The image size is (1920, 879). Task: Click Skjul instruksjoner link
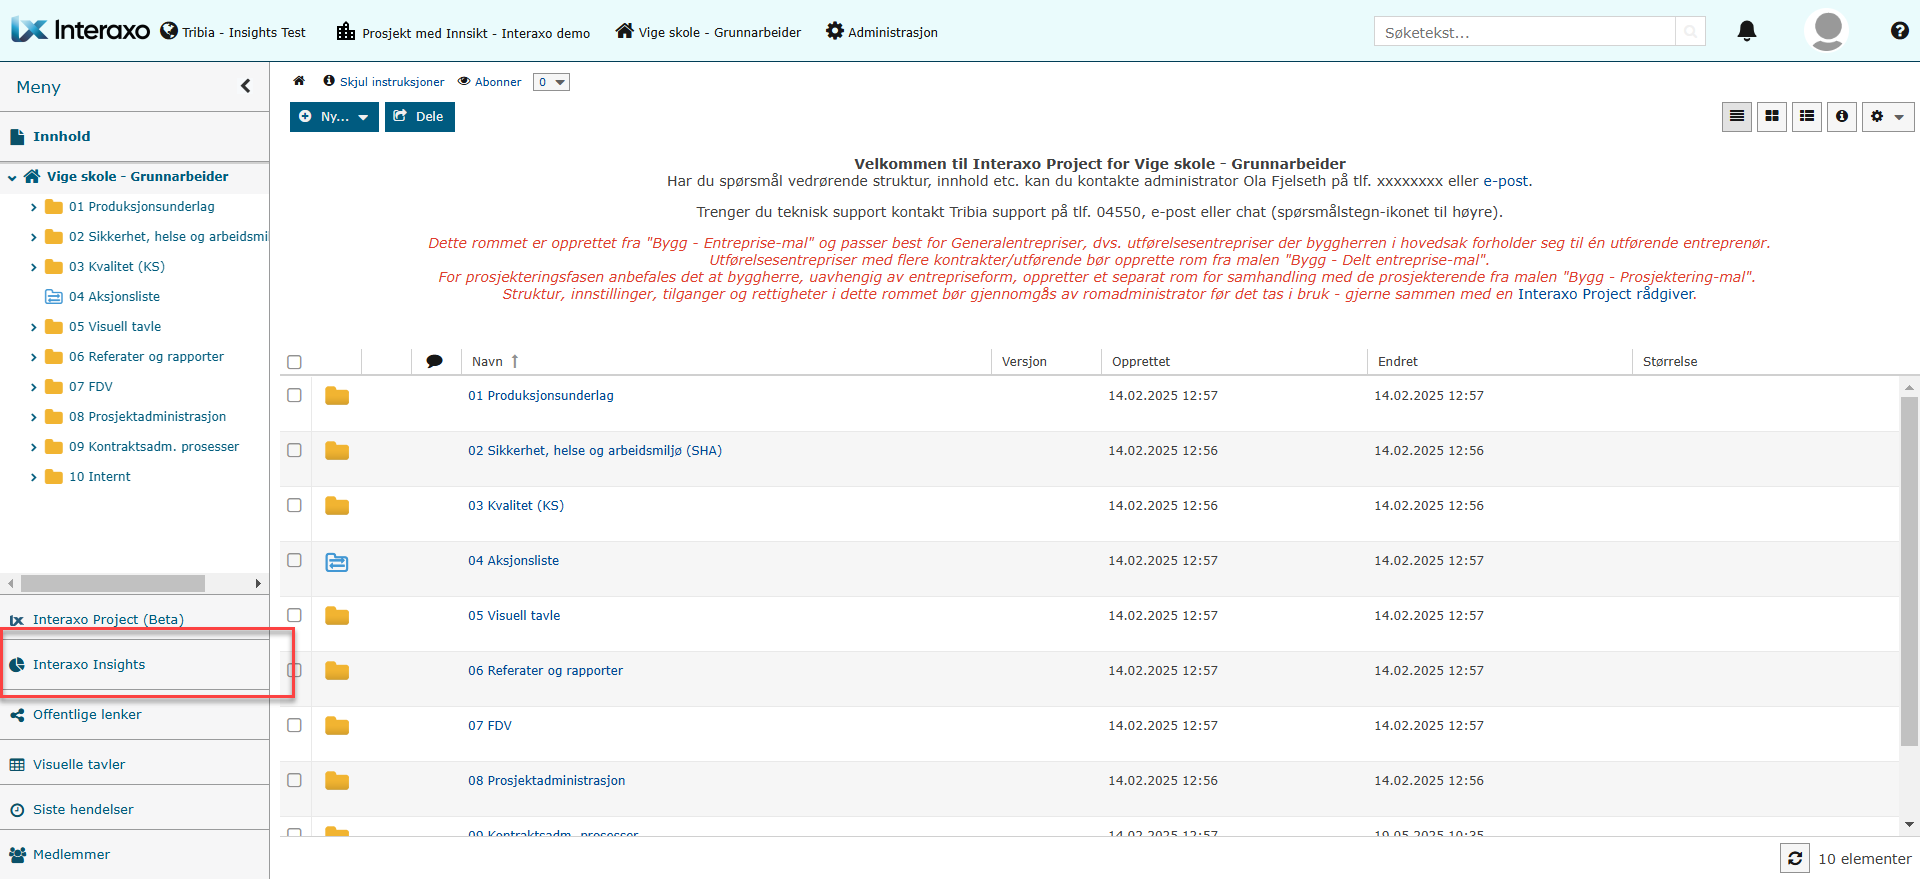point(384,82)
